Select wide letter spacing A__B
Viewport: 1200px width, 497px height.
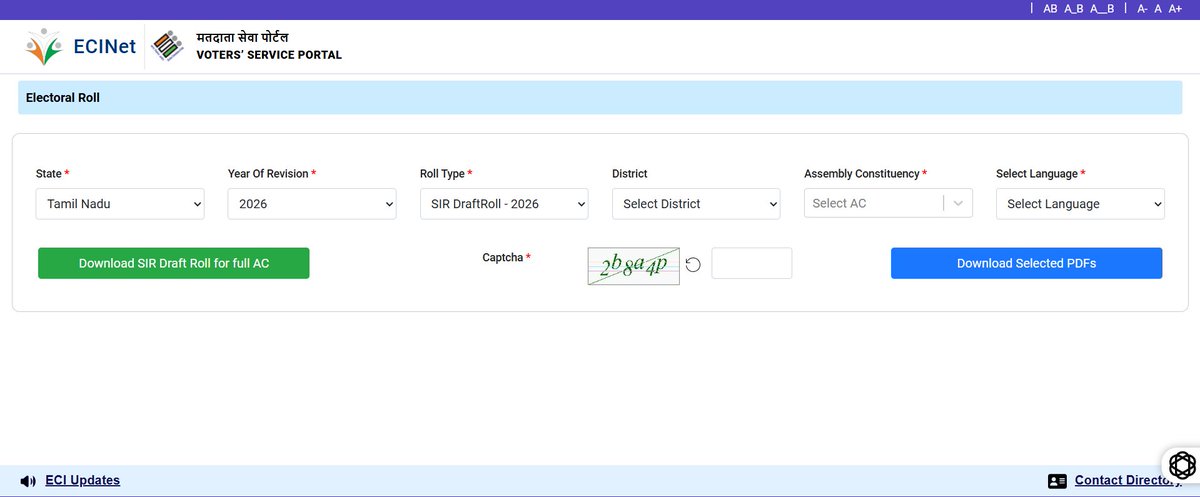(x=1103, y=8)
